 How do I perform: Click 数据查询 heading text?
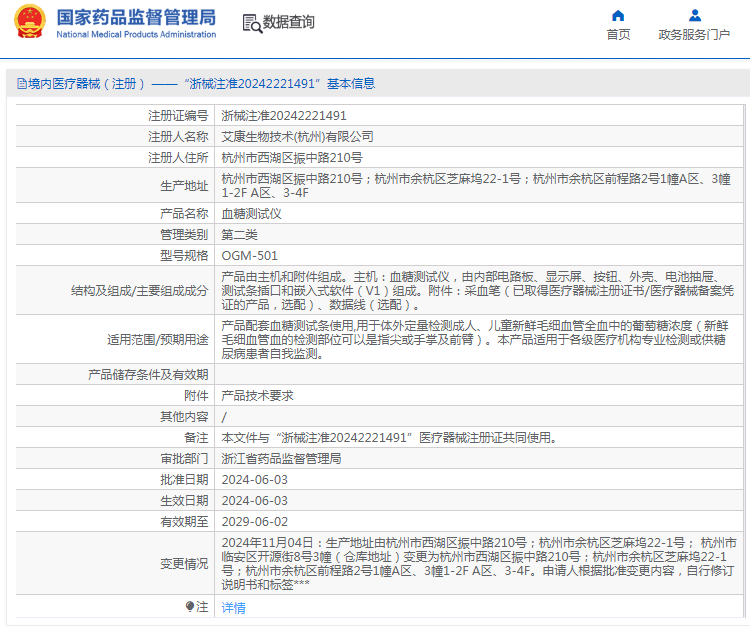[x=288, y=22]
